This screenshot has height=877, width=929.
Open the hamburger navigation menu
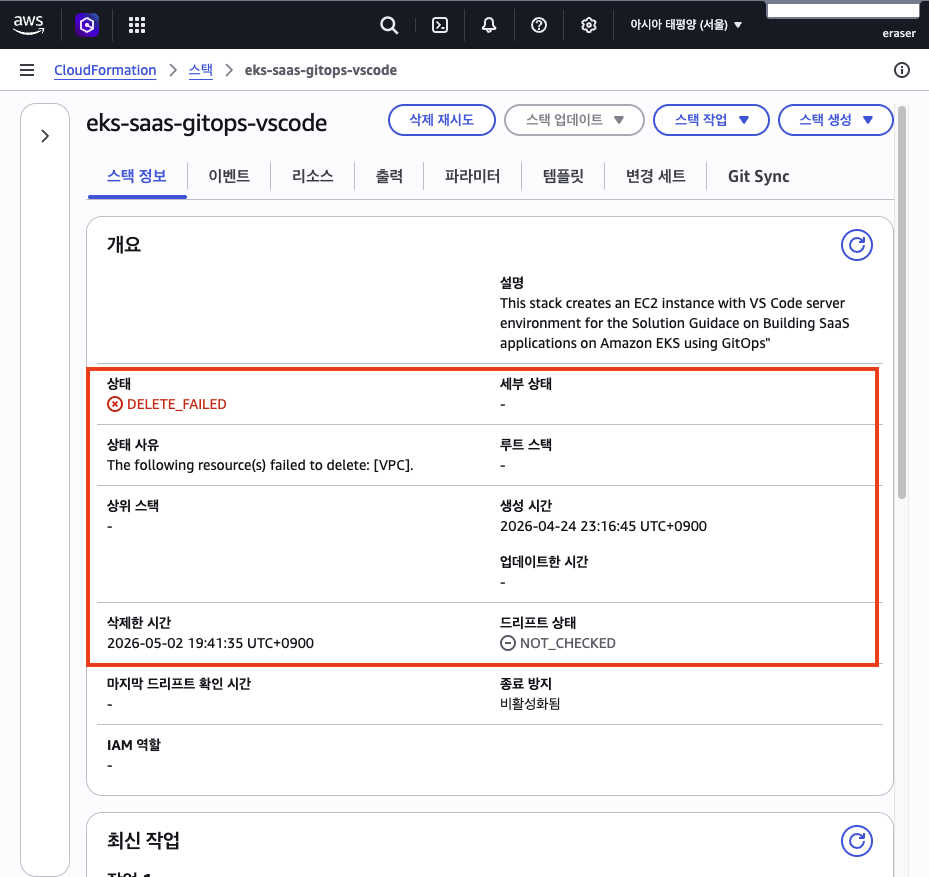[x=27, y=70]
